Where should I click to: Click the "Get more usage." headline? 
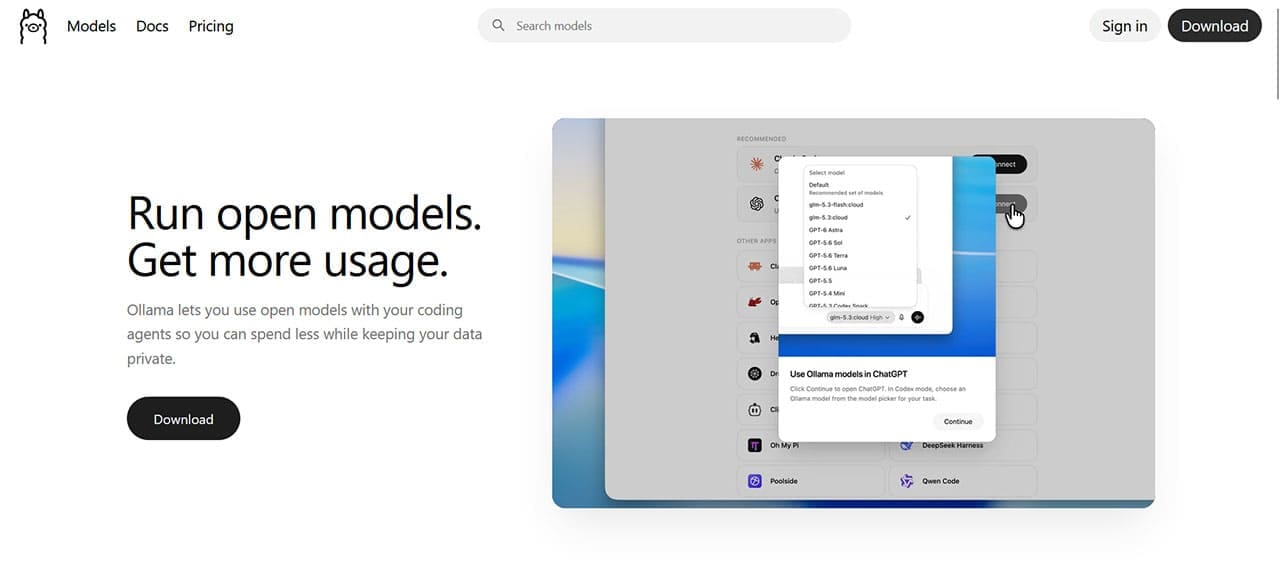point(288,260)
